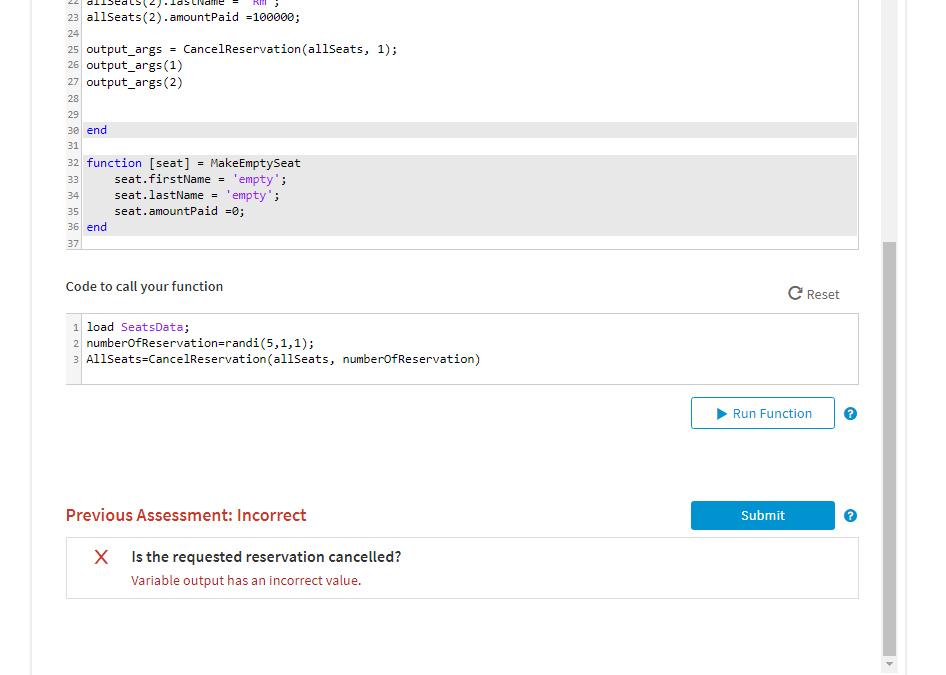Open help beside the Run Function button
Viewport: 946px width, 675px height.
[850, 413]
